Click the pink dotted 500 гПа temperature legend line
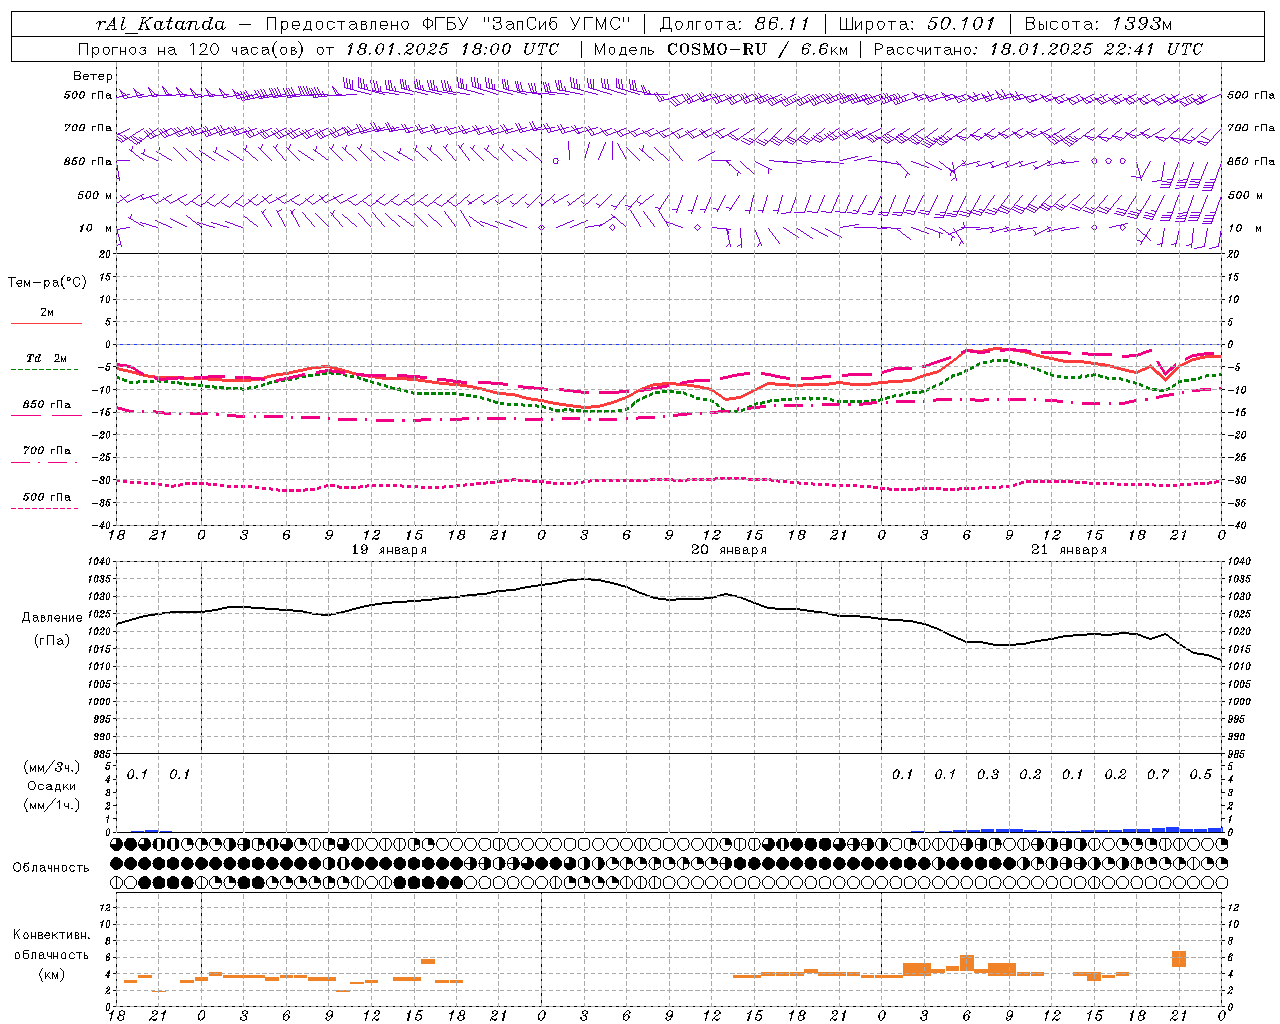This screenshot has width=1280, height=1024. 45,509
